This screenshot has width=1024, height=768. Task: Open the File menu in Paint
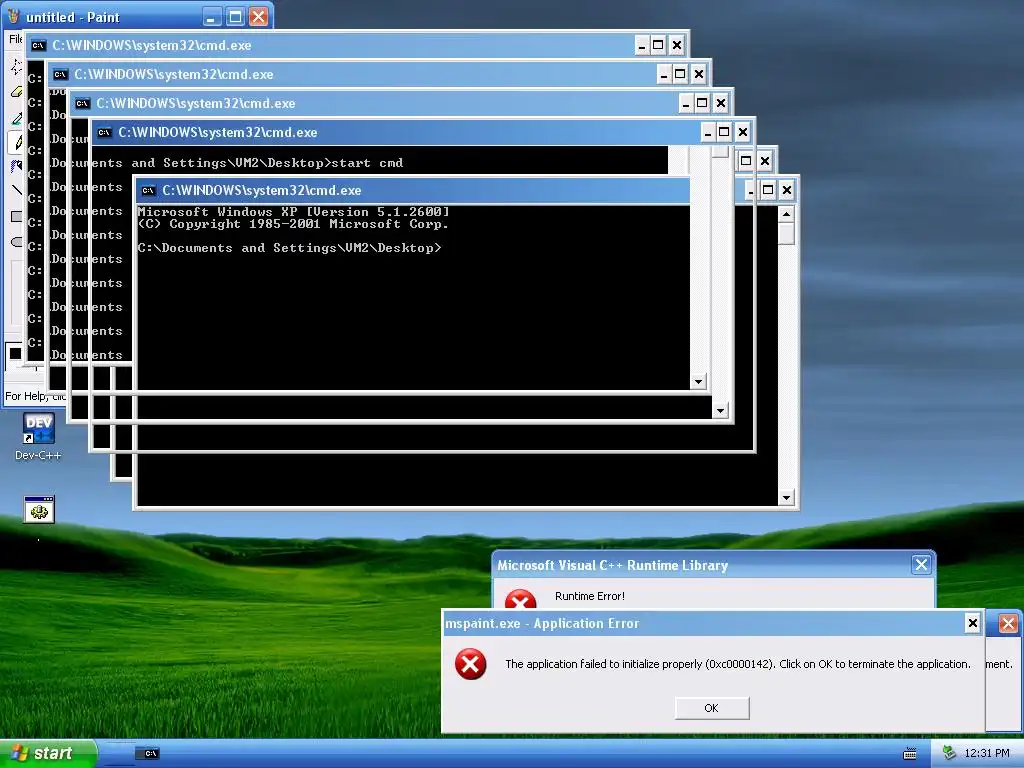tap(15, 39)
